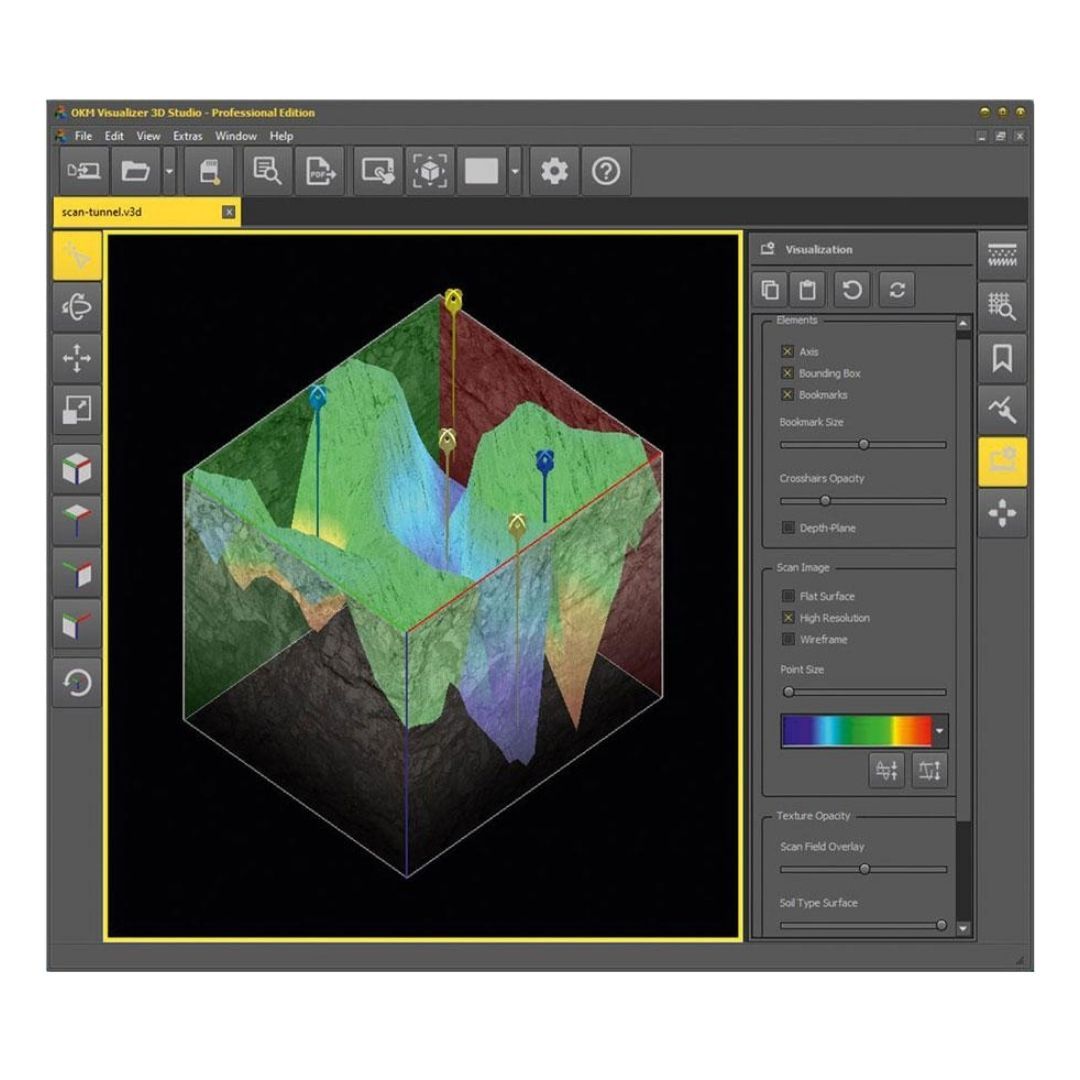Enable the Wireframe scan image mode

[x=789, y=639]
